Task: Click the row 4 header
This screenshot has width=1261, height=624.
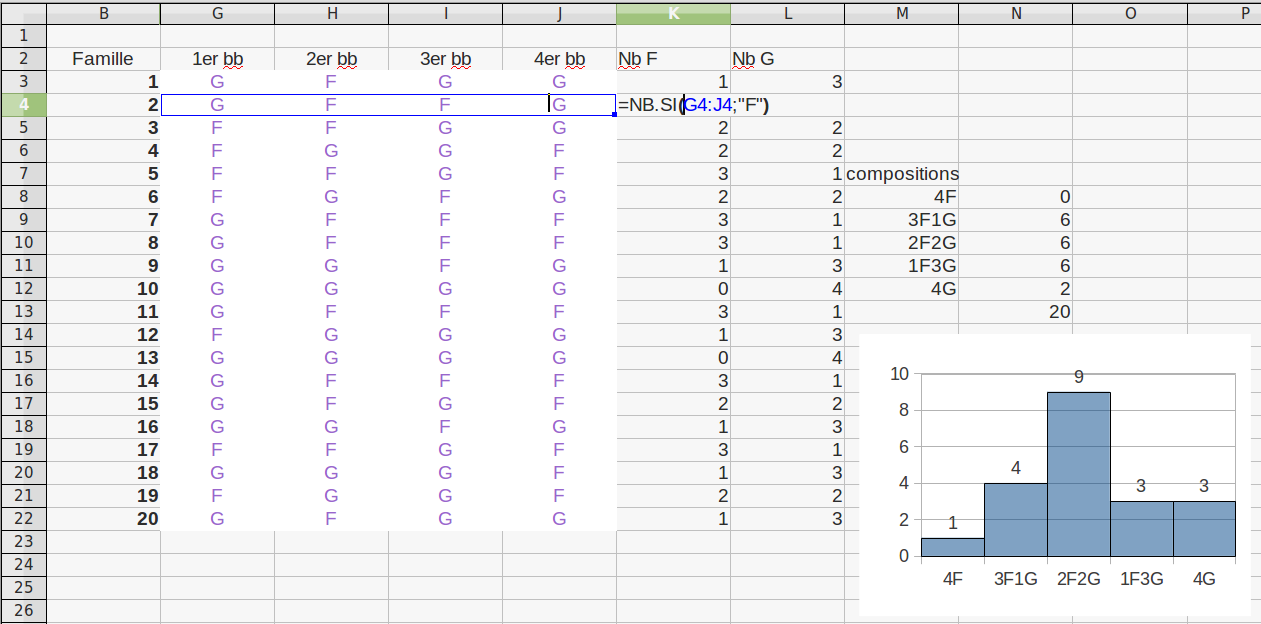Action: point(24,104)
